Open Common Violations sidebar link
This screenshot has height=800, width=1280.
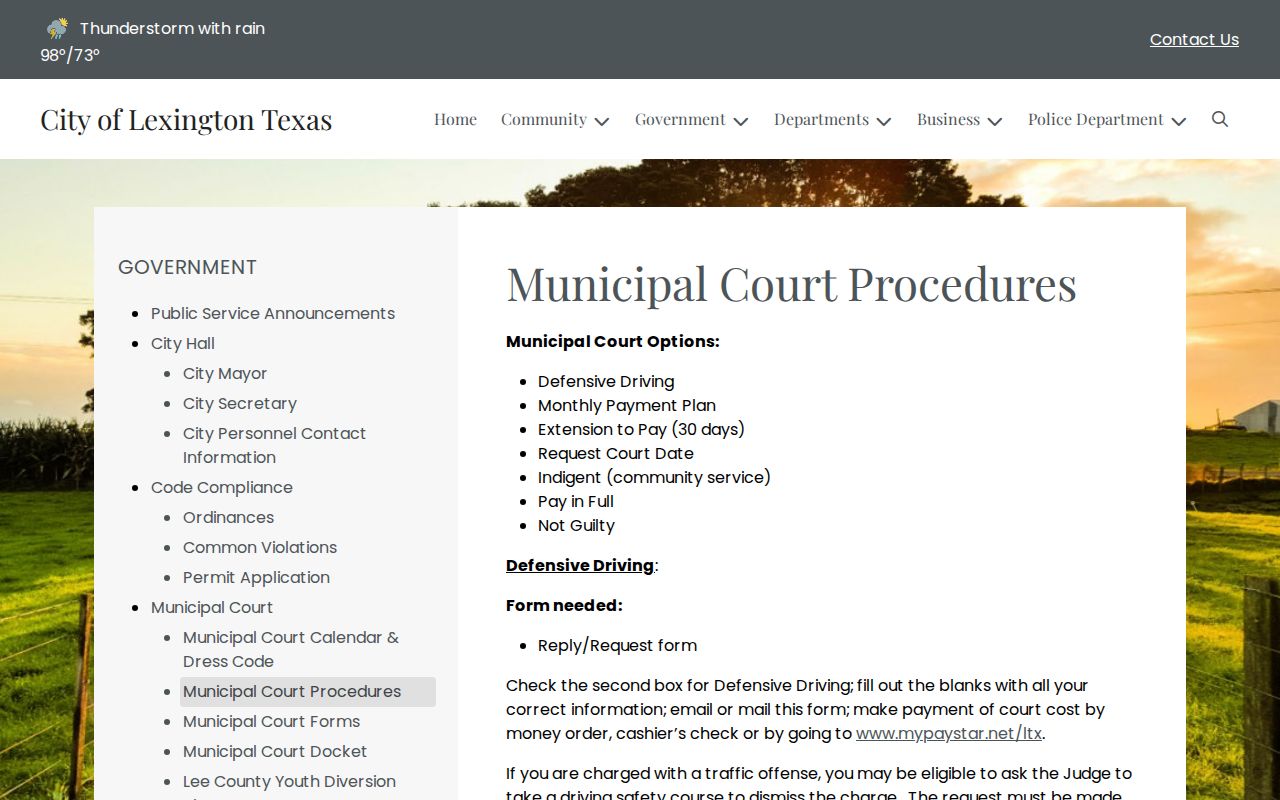click(x=260, y=547)
